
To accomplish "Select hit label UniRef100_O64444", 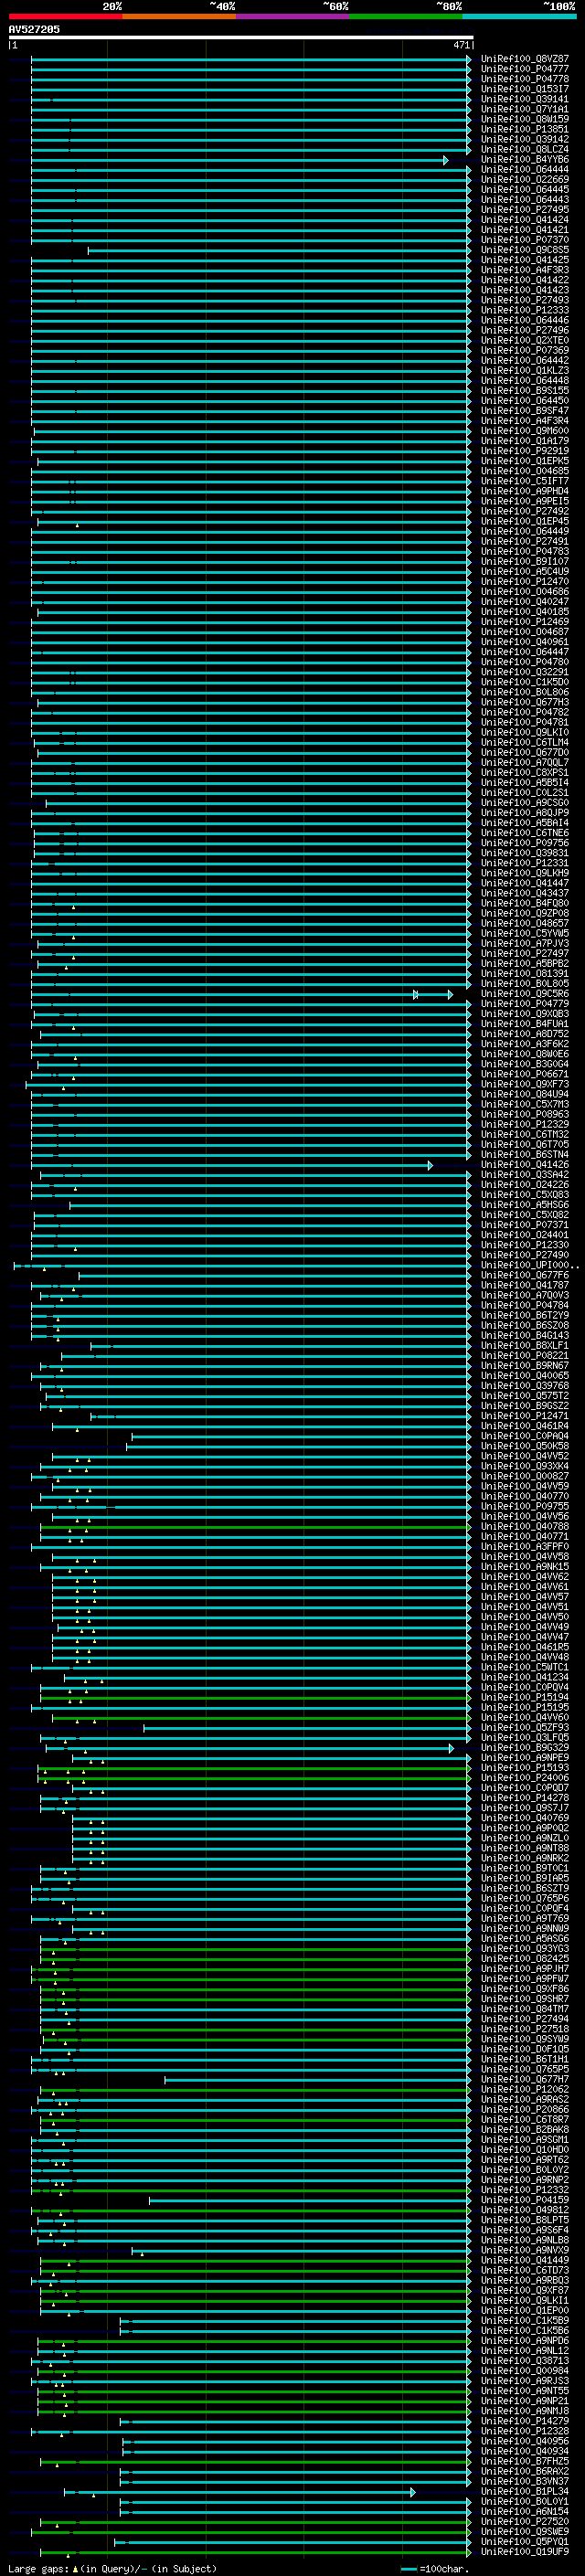I will point(525,170).
